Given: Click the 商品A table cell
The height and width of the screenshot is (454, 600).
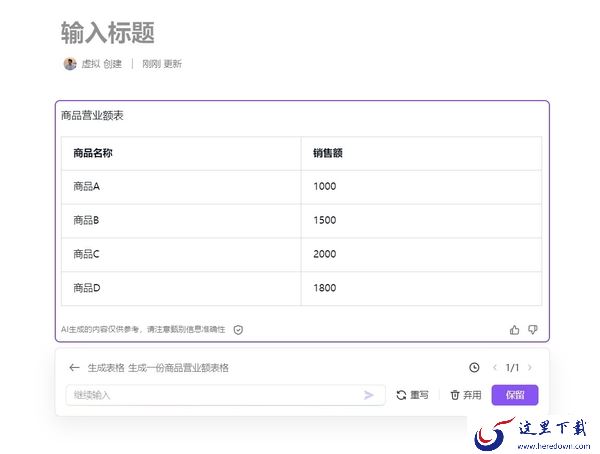Looking at the screenshot, I should pyautogui.click(x=181, y=187).
